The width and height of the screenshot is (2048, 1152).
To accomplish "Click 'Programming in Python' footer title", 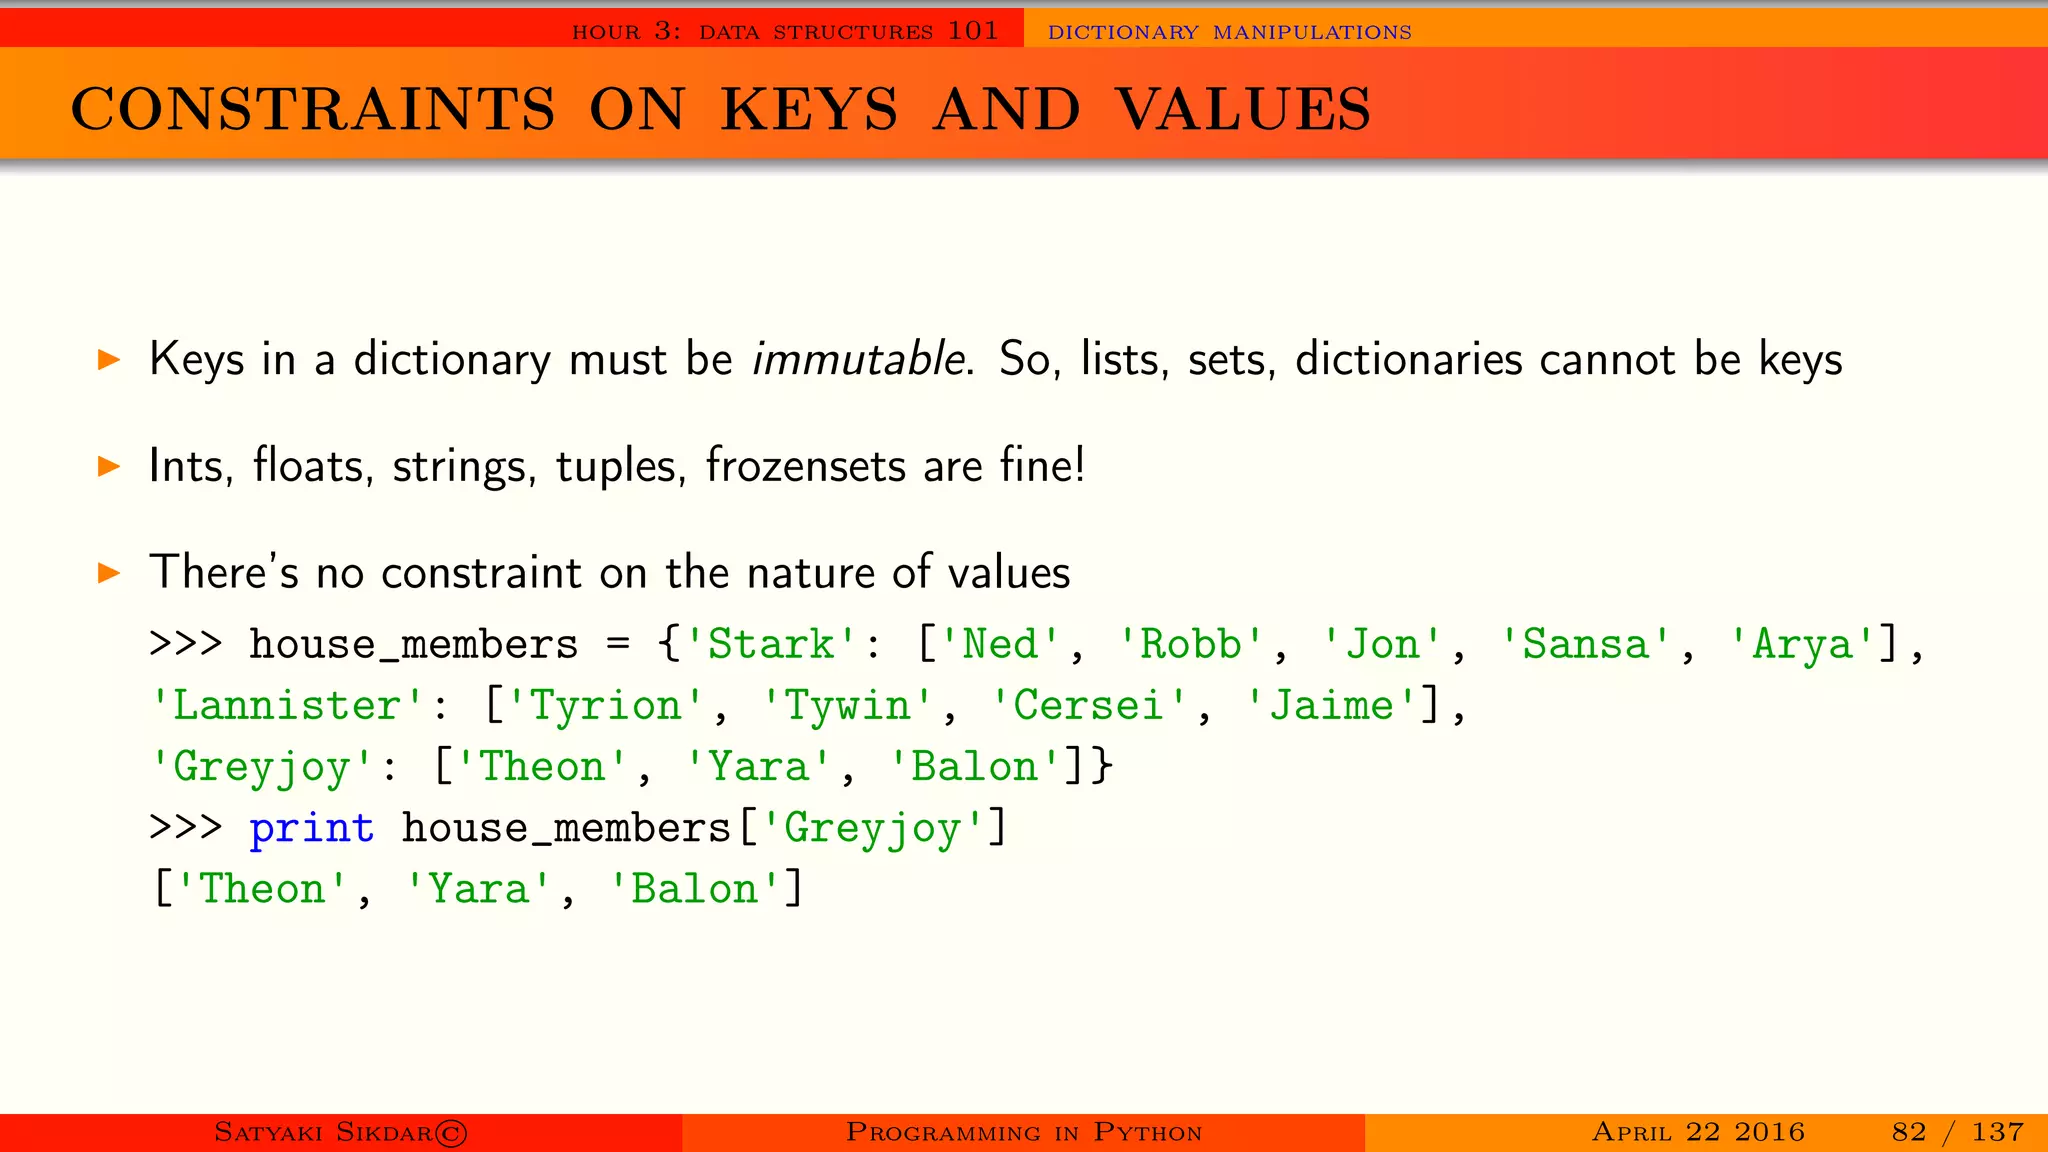I will pos(1024,1132).
